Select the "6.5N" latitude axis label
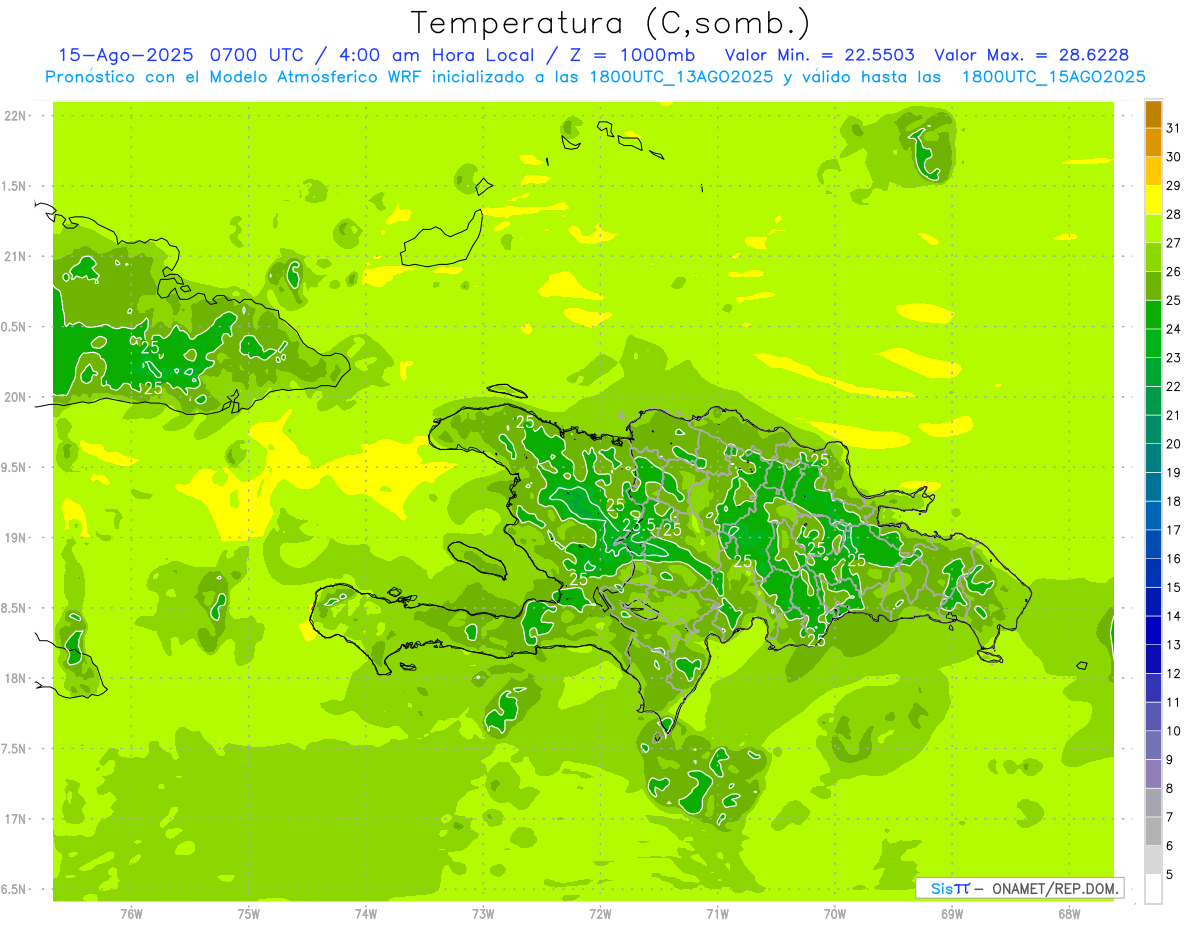The height and width of the screenshot is (927, 1200). [15, 889]
